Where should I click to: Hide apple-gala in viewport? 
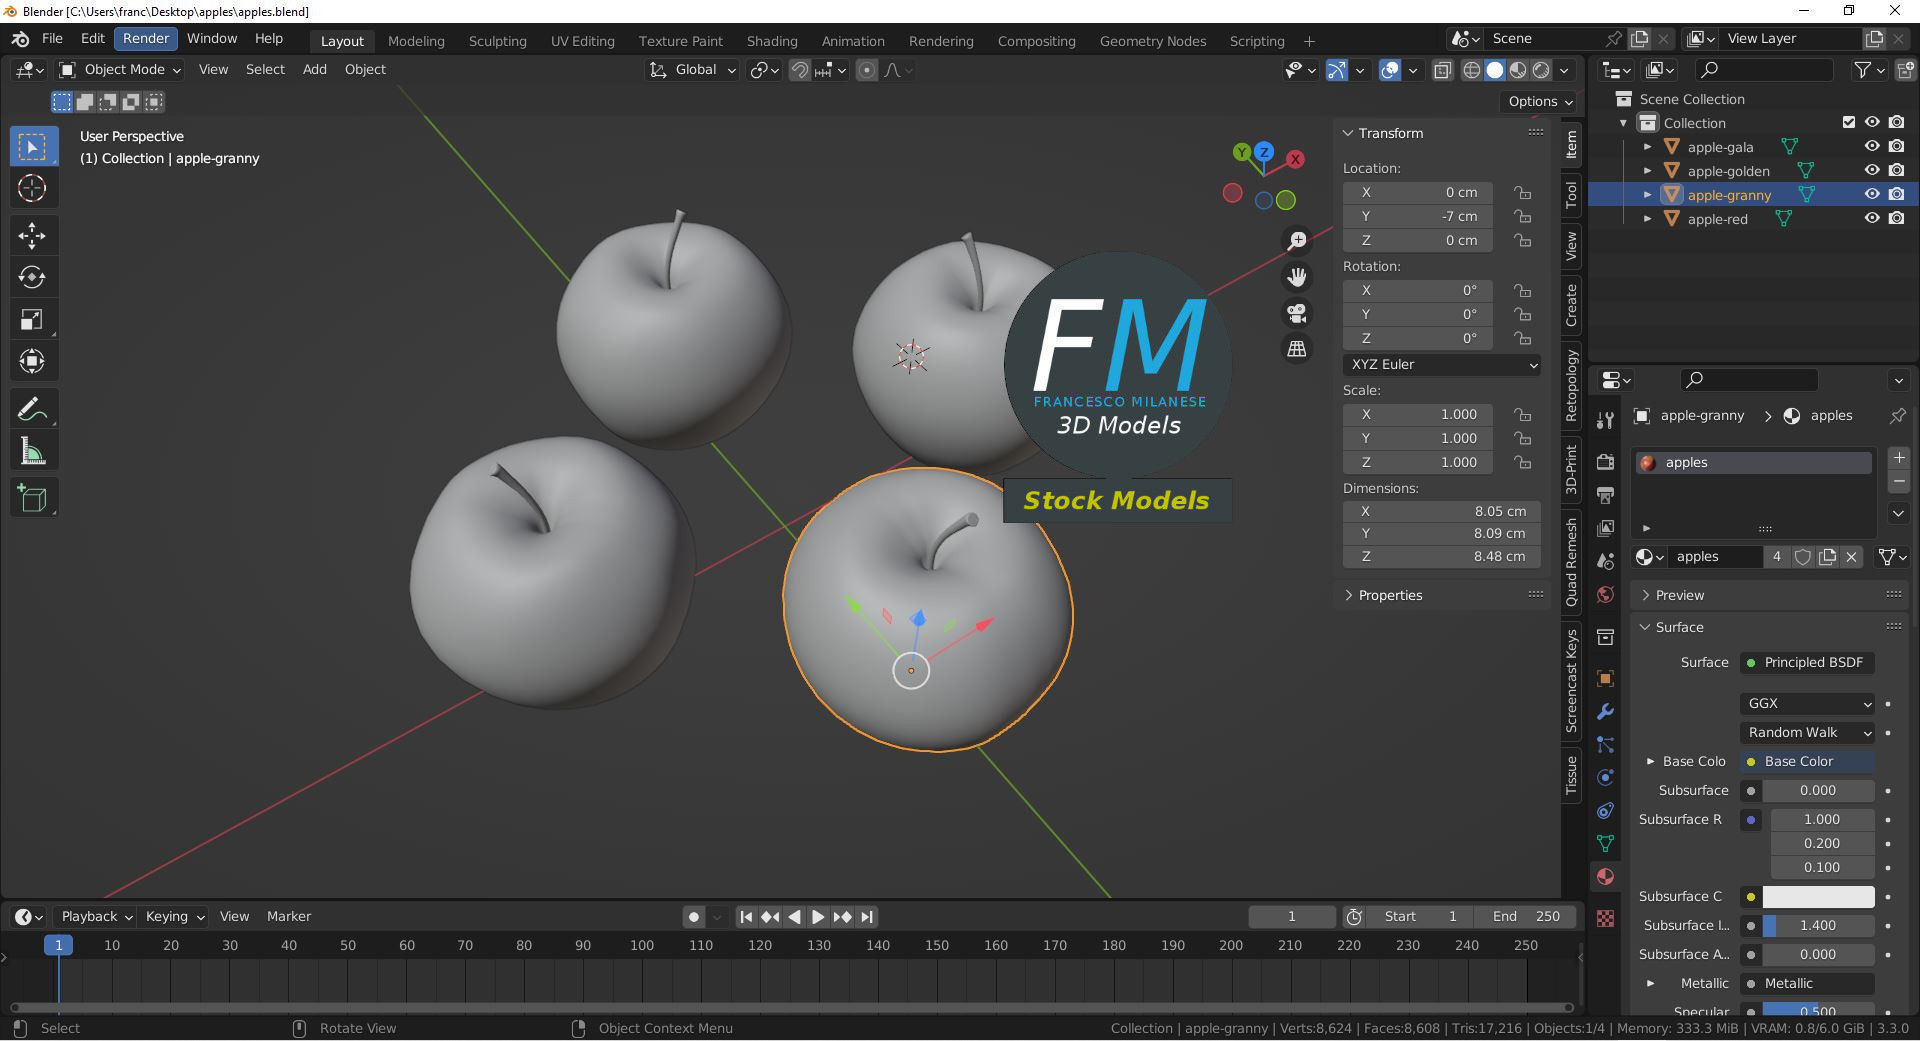pyautogui.click(x=1872, y=146)
